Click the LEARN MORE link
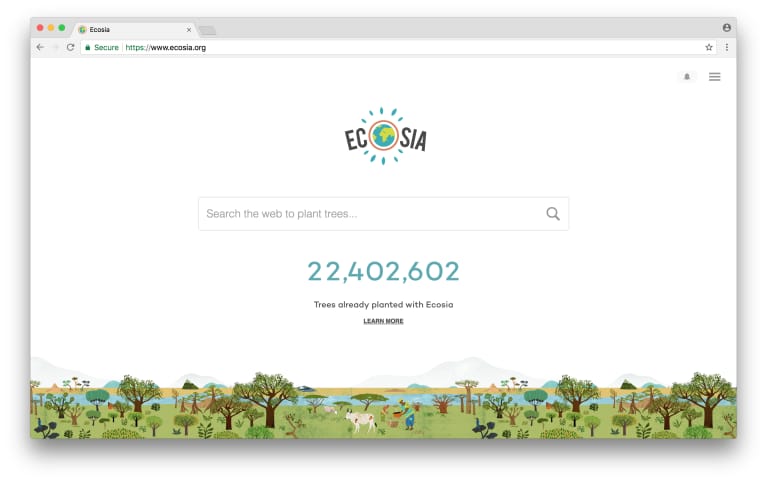The image size is (767, 482). pyautogui.click(x=384, y=321)
